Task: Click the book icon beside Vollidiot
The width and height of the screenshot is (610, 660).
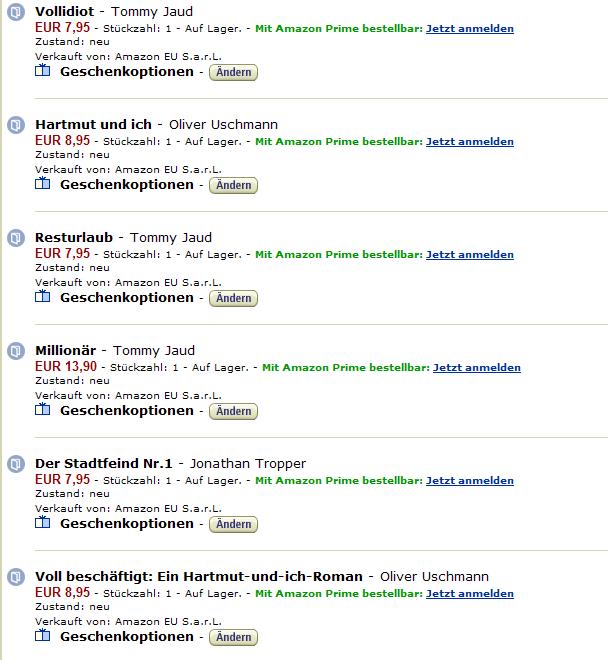Action: pyautogui.click(x=16, y=12)
